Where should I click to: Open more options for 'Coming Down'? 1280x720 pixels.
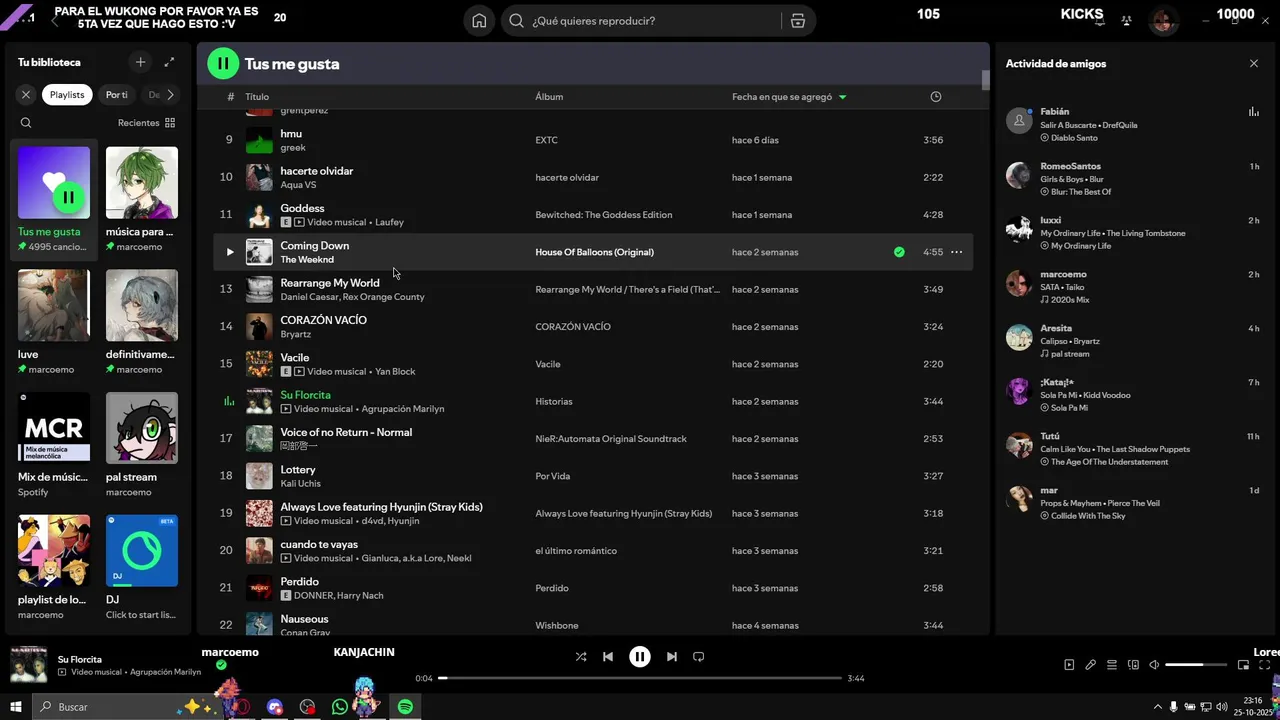click(956, 252)
